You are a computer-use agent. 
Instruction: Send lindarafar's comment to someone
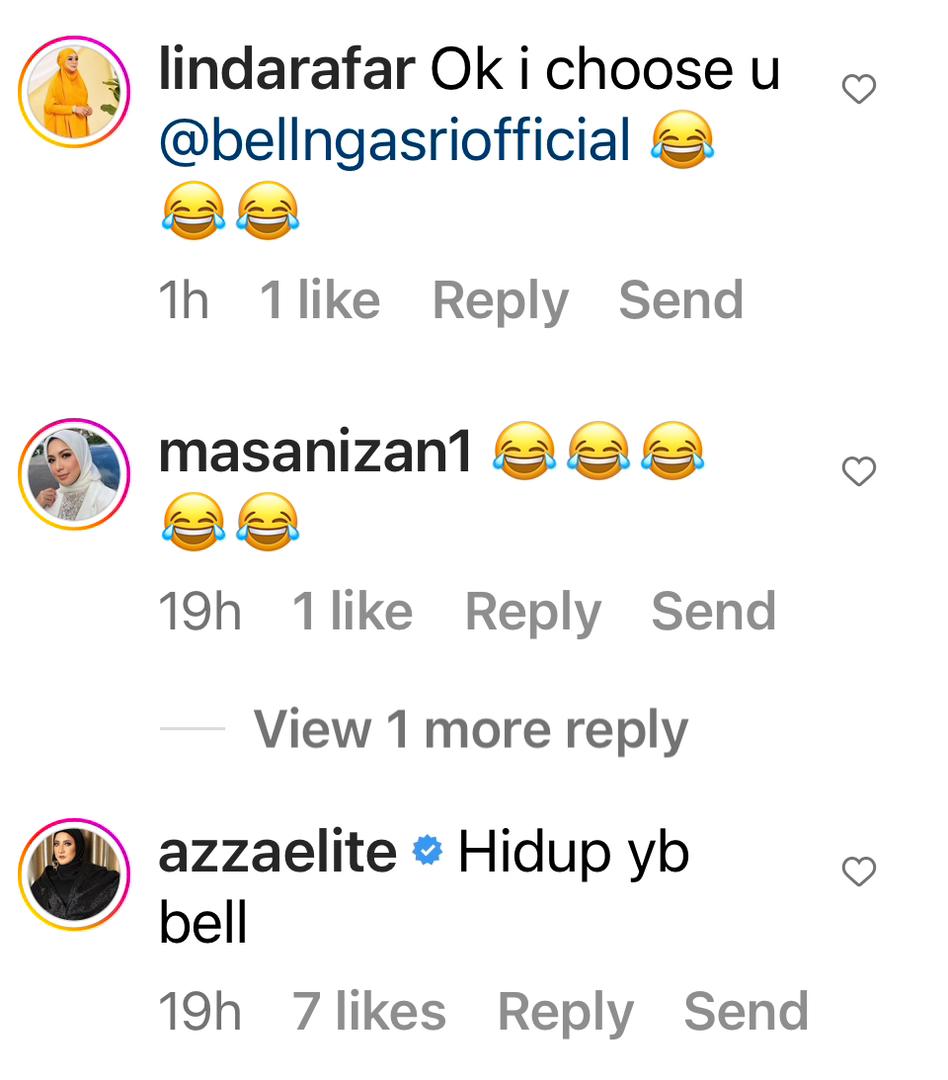tap(681, 300)
